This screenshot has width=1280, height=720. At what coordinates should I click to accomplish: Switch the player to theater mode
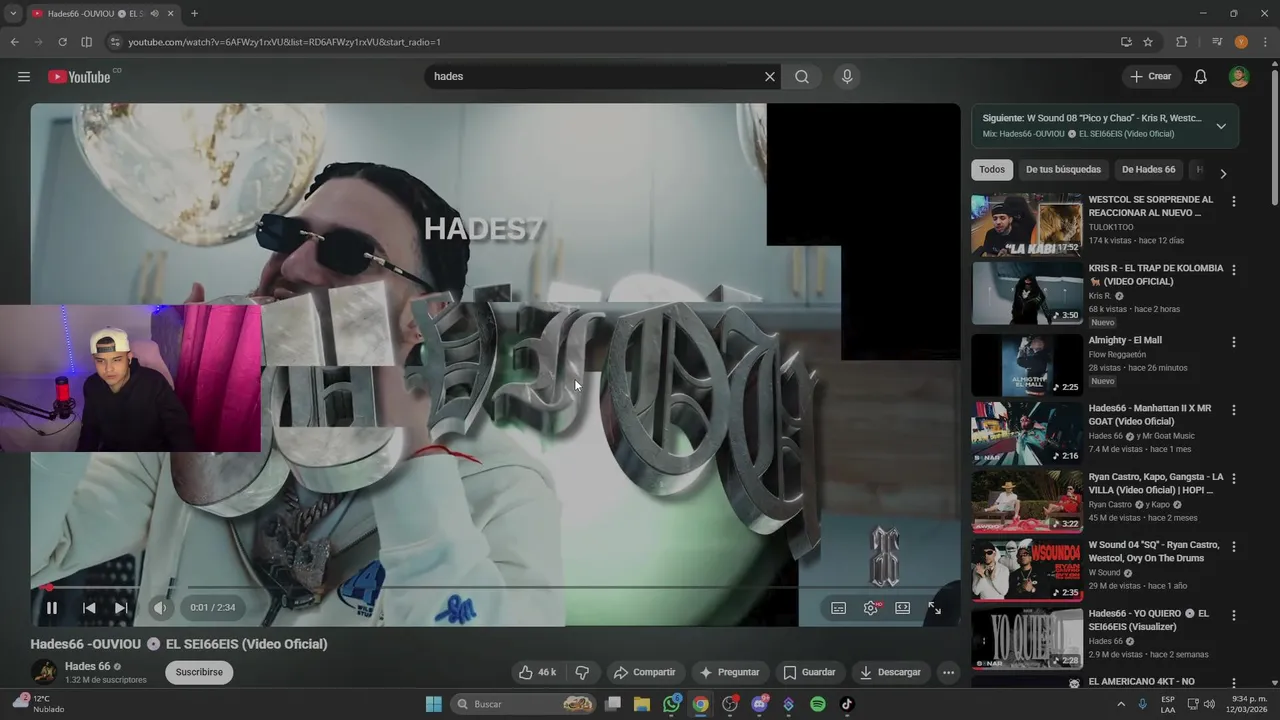(x=903, y=608)
